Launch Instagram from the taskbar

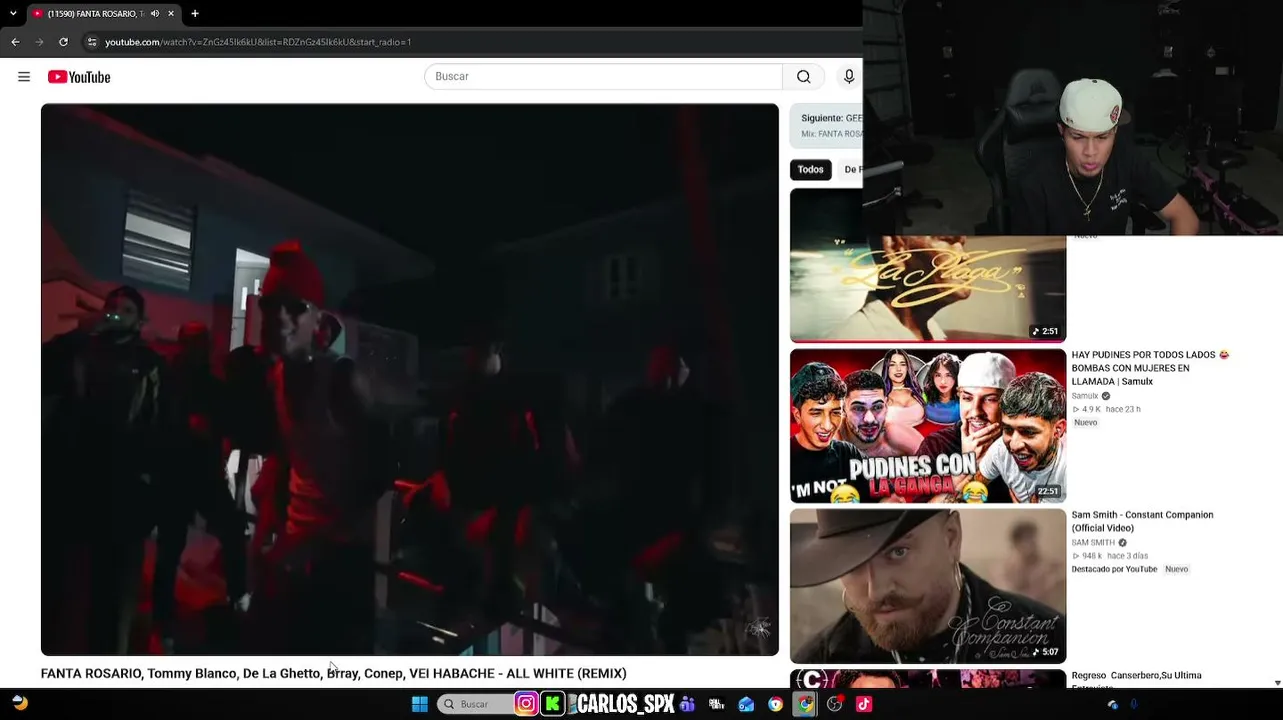[526, 704]
